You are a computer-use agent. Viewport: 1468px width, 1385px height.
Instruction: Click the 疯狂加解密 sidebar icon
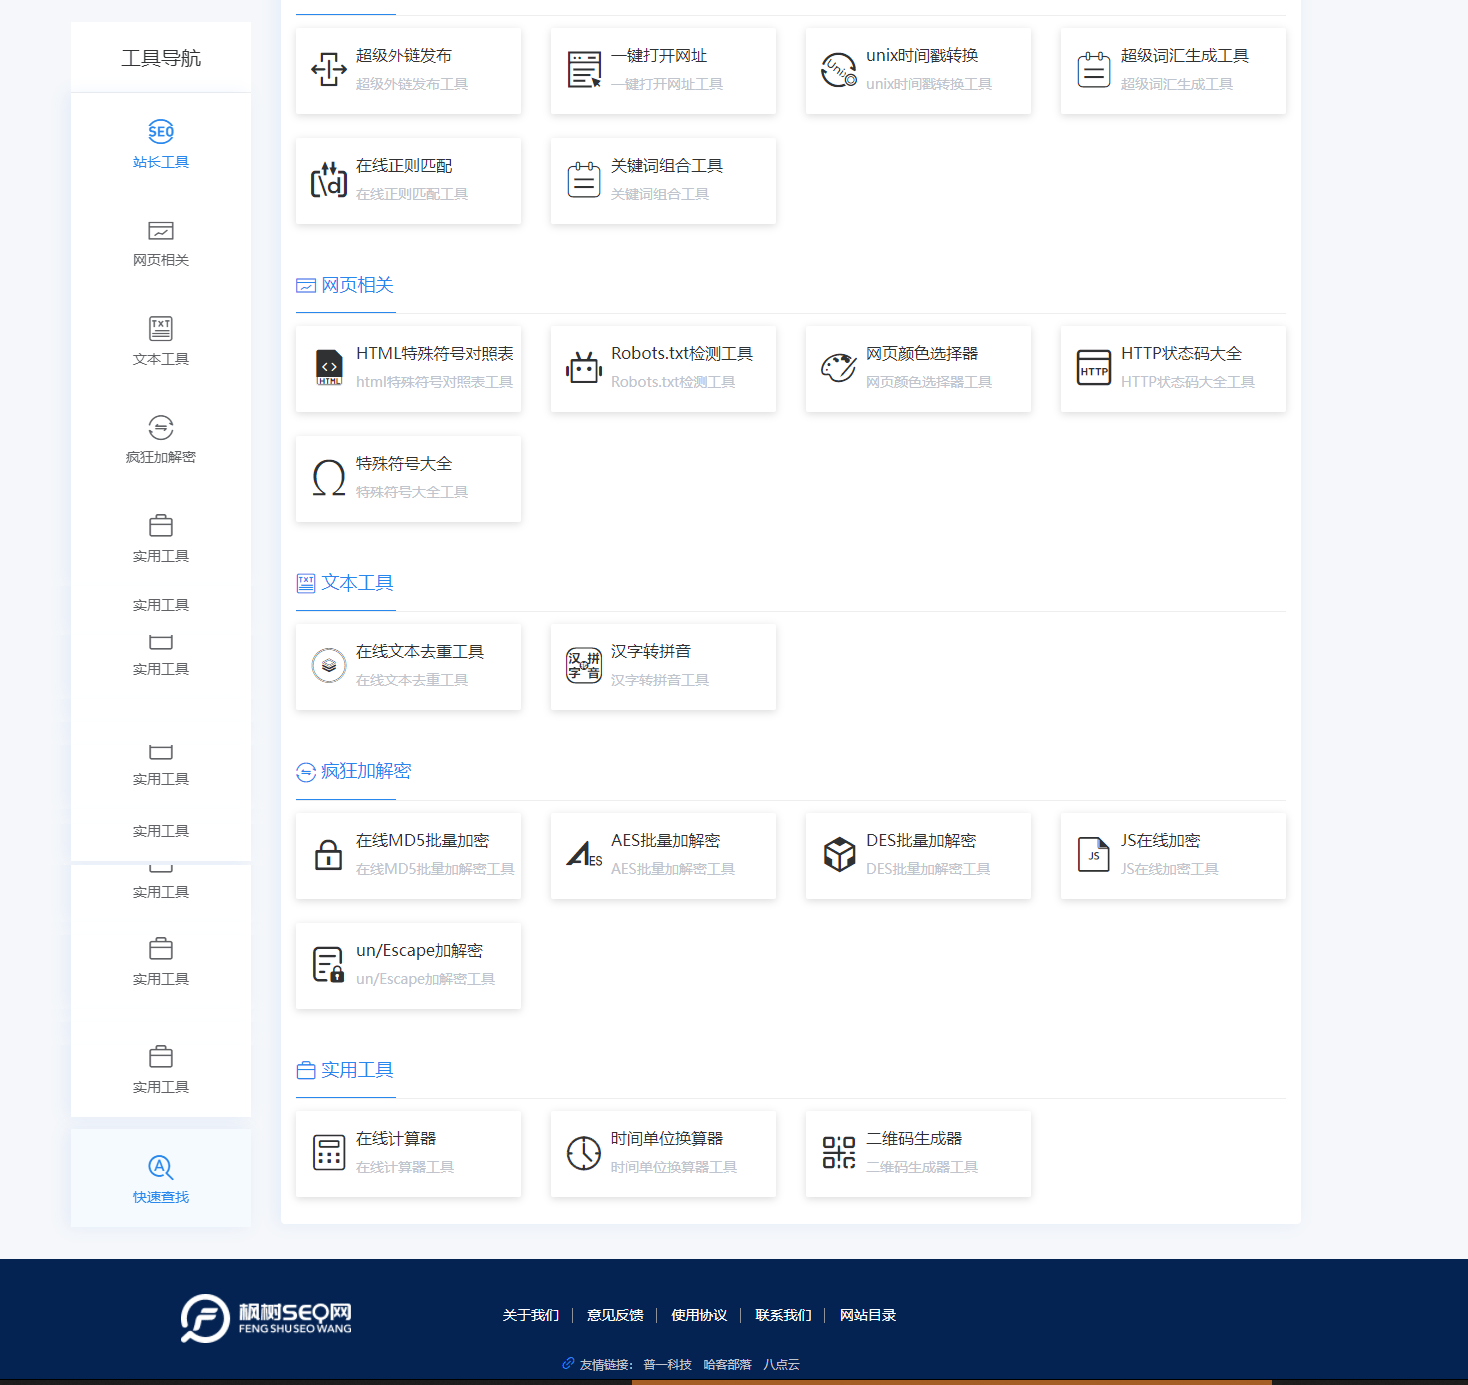(161, 427)
